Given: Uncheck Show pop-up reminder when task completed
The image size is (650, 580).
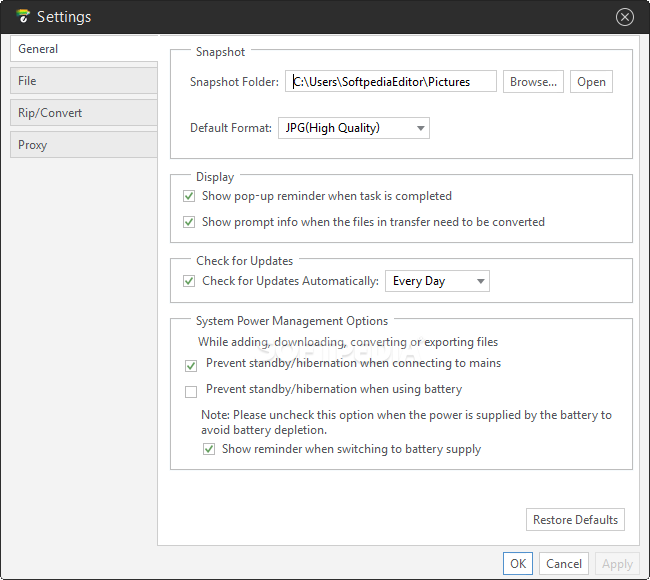Looking at the screenshot, I should coord(189,196).
